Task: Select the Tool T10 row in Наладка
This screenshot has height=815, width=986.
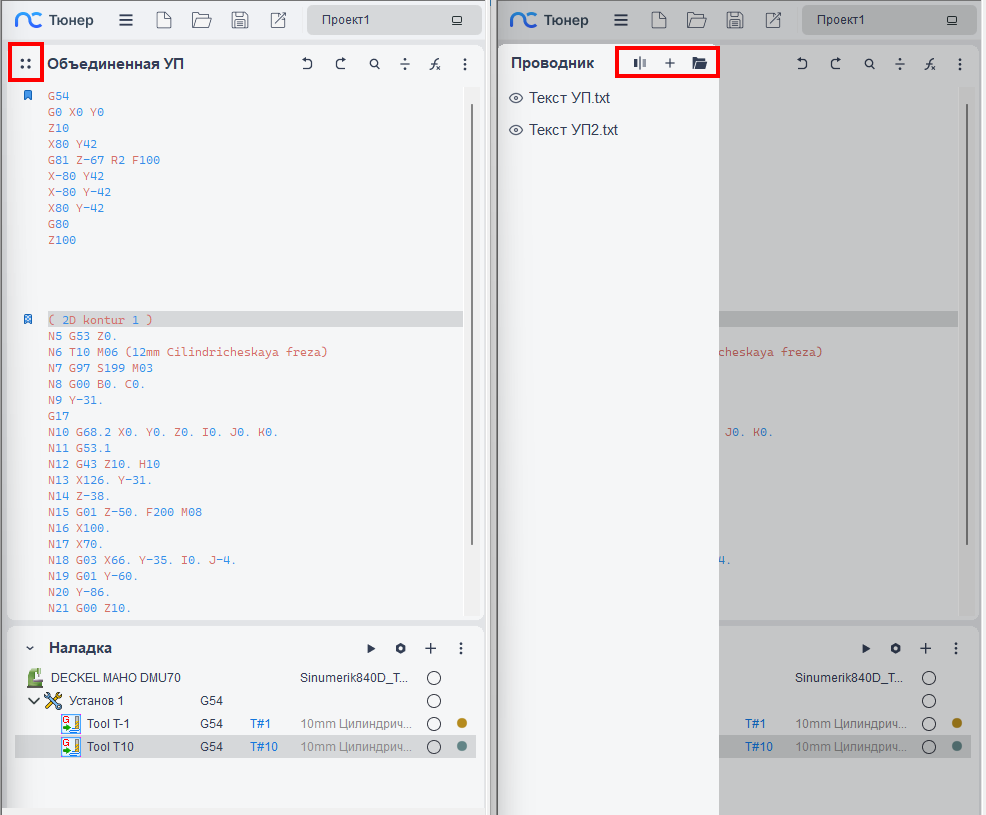Action: (110, 747)
